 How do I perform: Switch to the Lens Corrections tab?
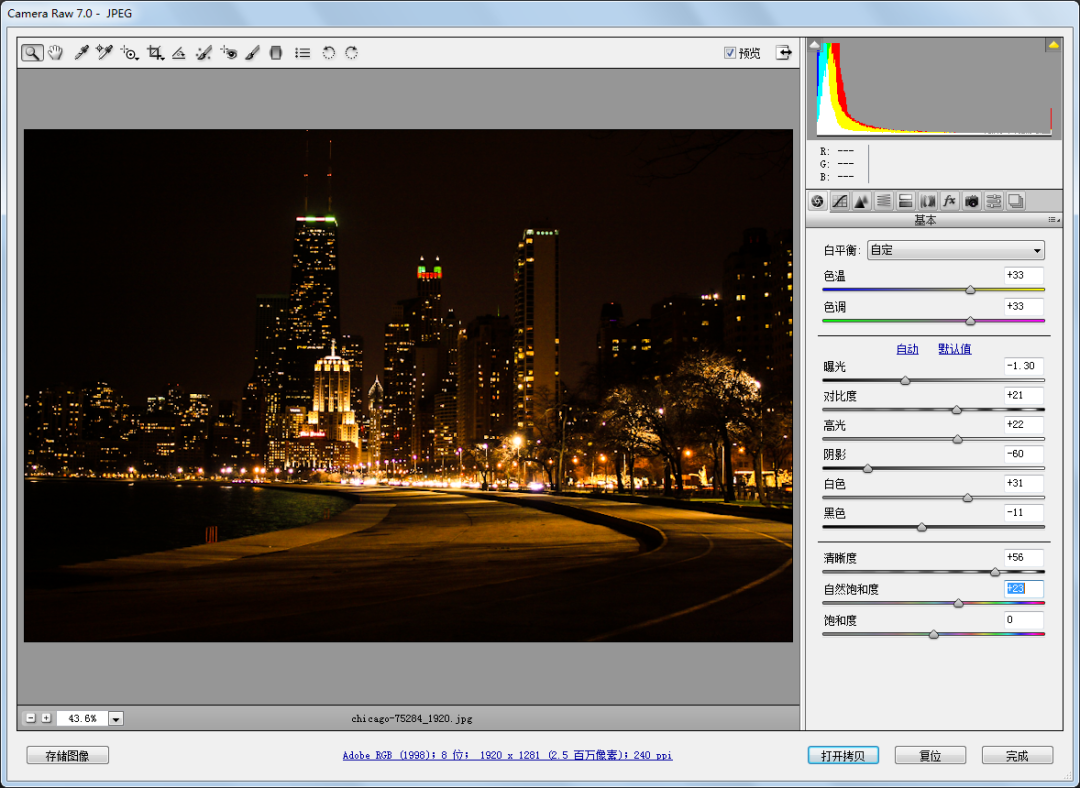tap(928, 201)
